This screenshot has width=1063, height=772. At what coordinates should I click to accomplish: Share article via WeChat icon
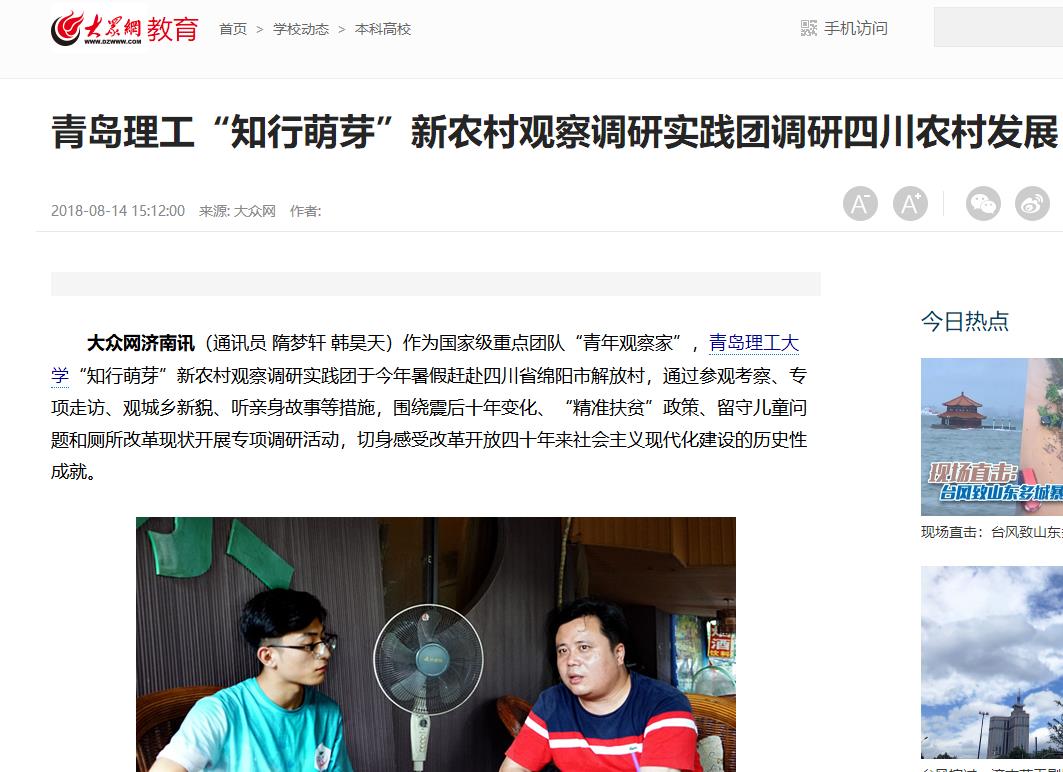(983, 203)
